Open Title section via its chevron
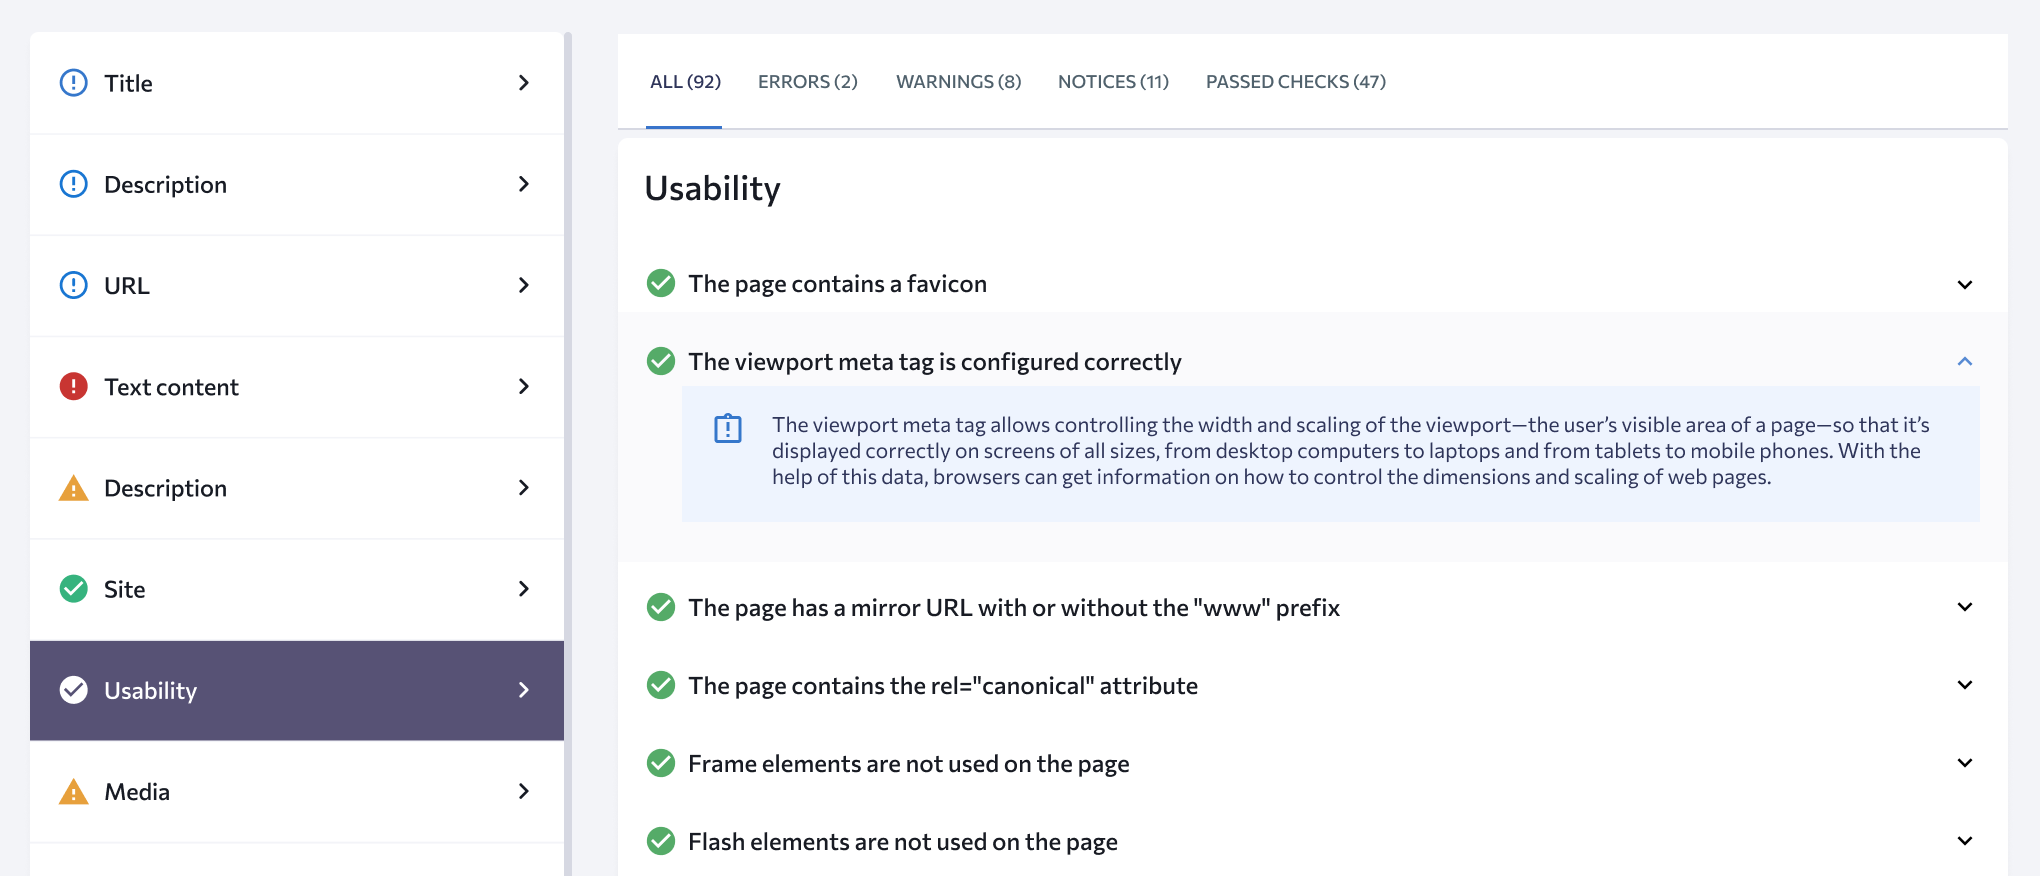 [x=524, y=83]
